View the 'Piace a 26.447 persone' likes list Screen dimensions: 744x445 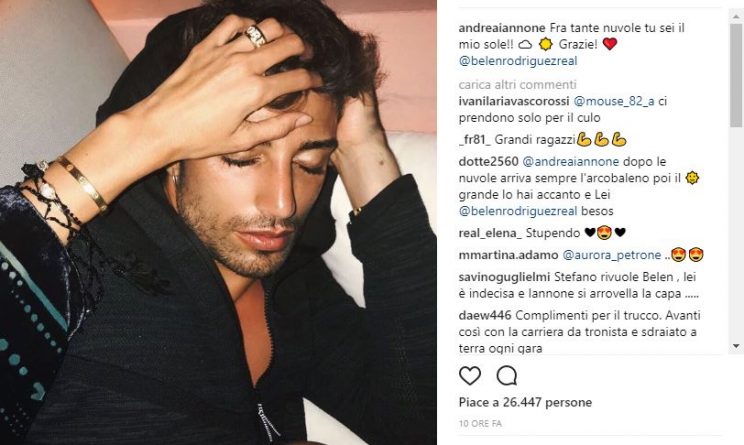point(525,402)
